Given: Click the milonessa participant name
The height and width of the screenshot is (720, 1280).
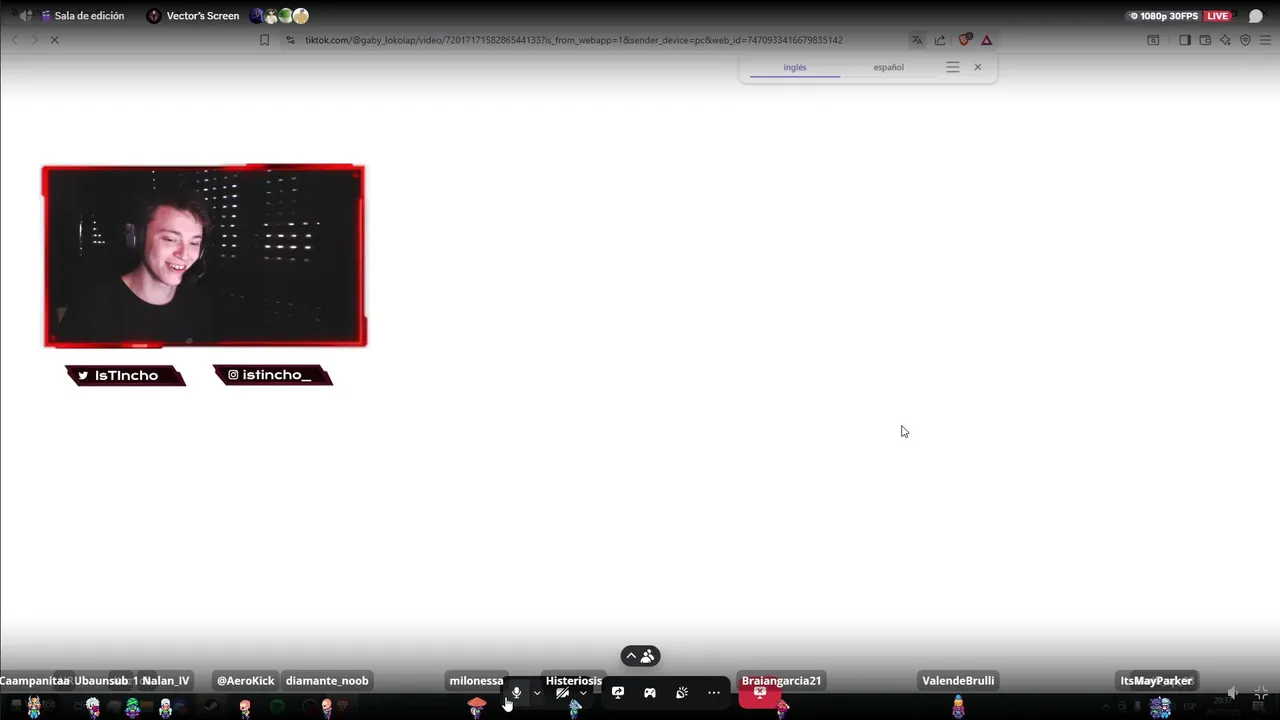Looking at the screenshot, I should [x=476, y=681].
